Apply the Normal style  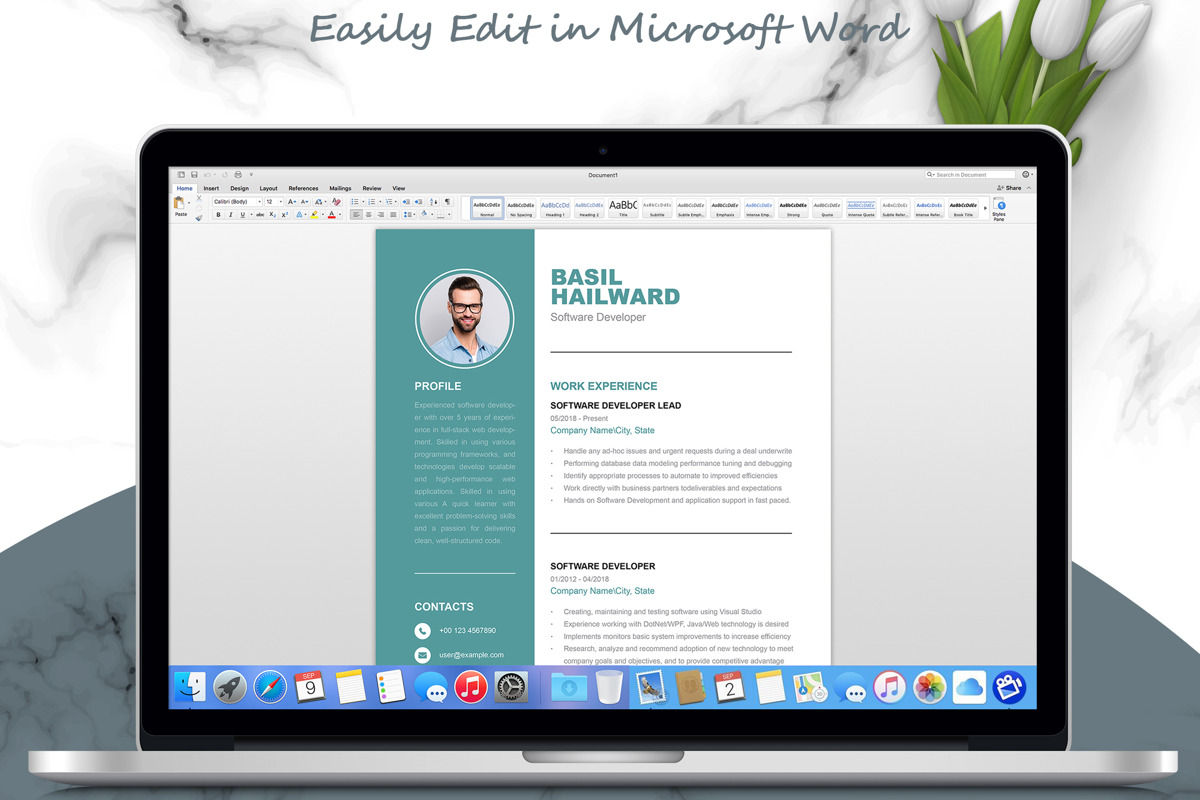pos(487,208)
